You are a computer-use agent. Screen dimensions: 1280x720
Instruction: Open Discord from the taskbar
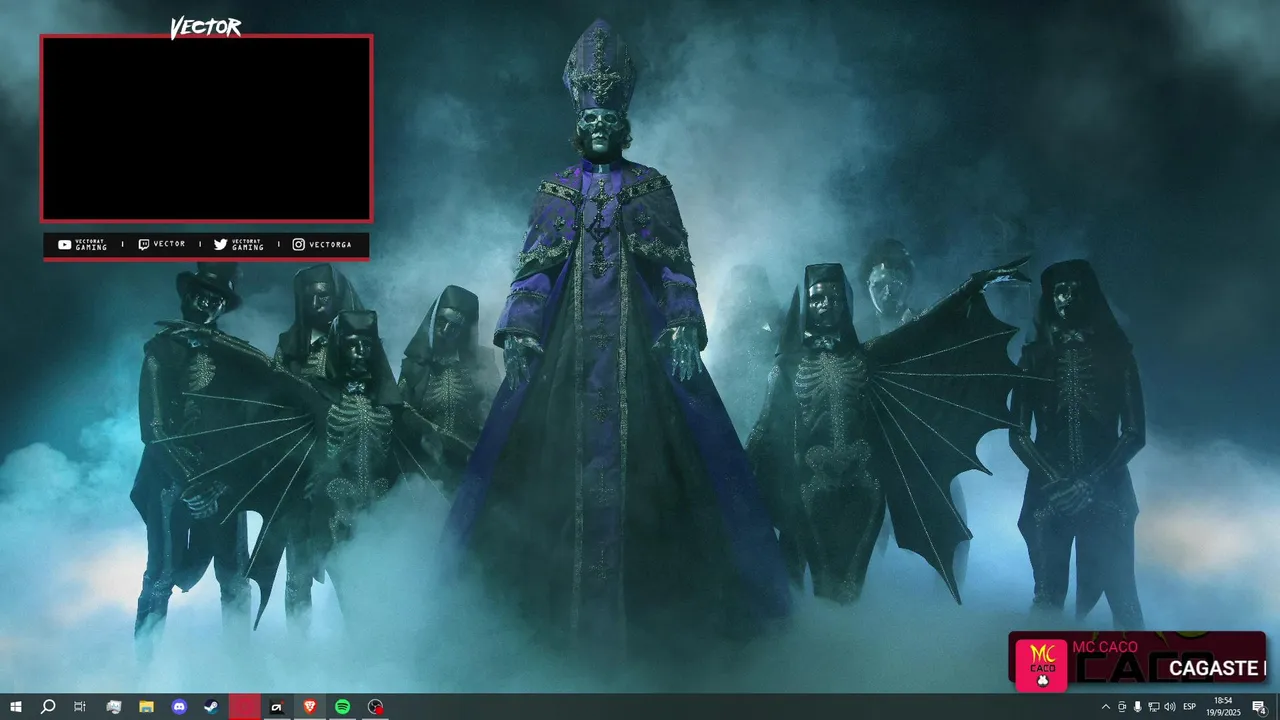point(179,707)
